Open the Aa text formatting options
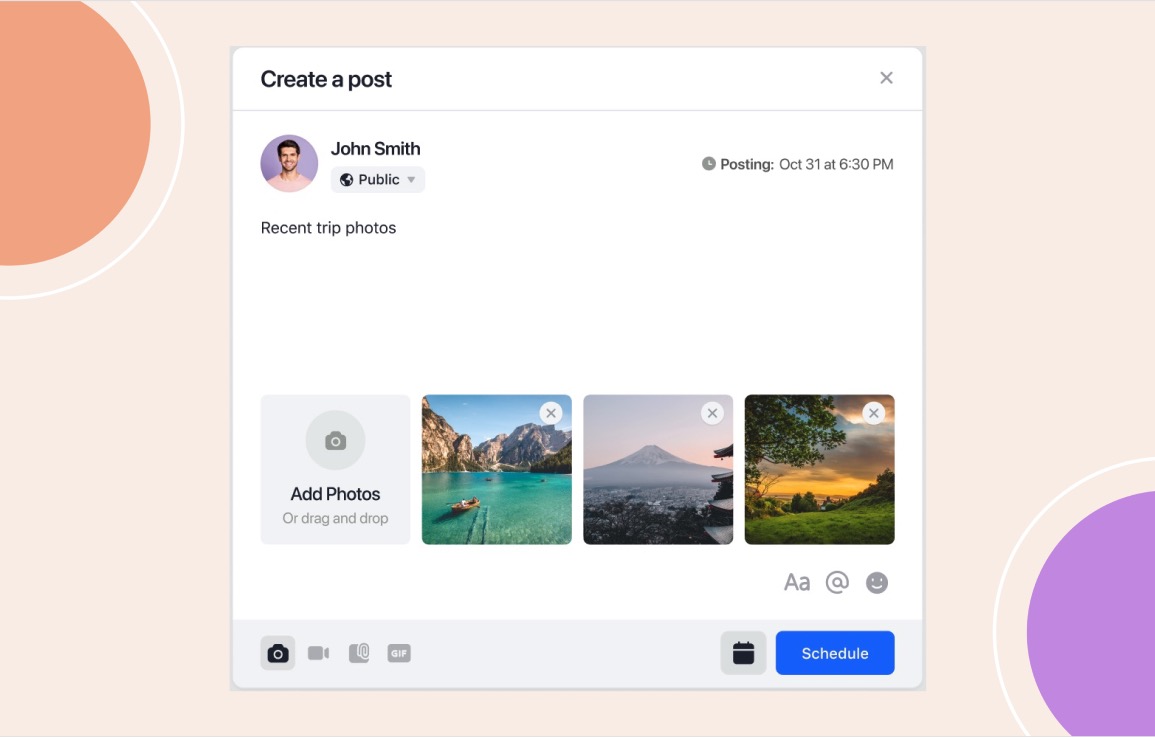Viewport: 1155px width, 737px height. 797,582
